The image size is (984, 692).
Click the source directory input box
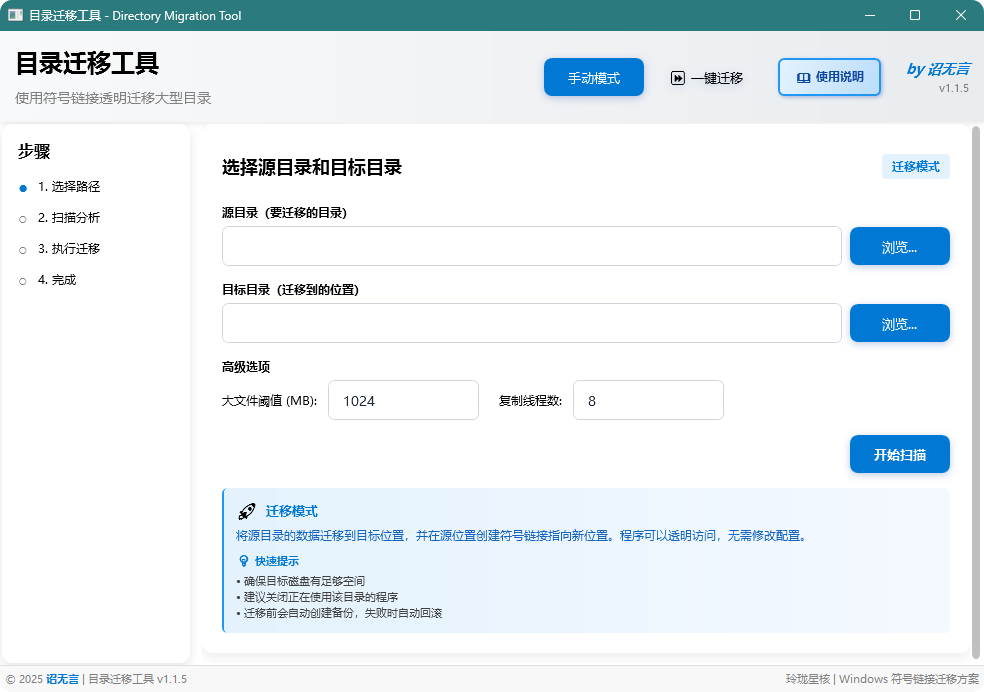coord(530,246)
